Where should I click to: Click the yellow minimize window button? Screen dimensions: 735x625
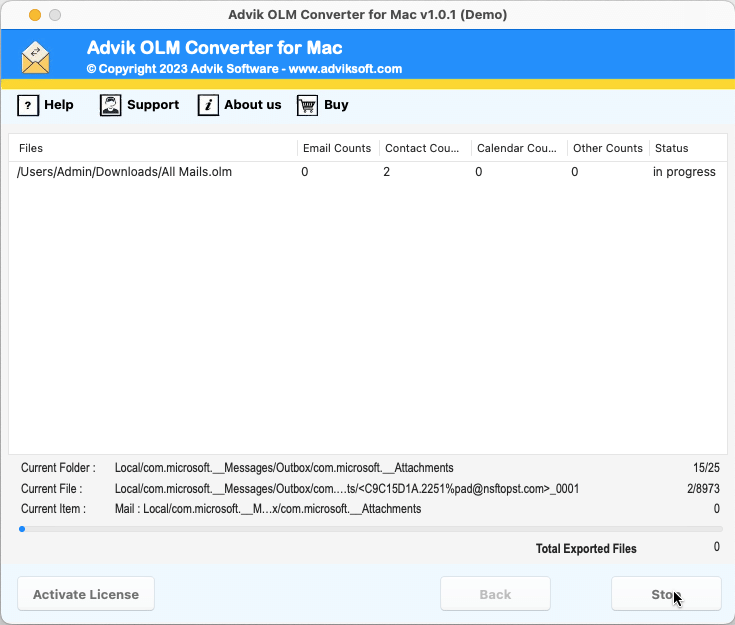[35, 15]
